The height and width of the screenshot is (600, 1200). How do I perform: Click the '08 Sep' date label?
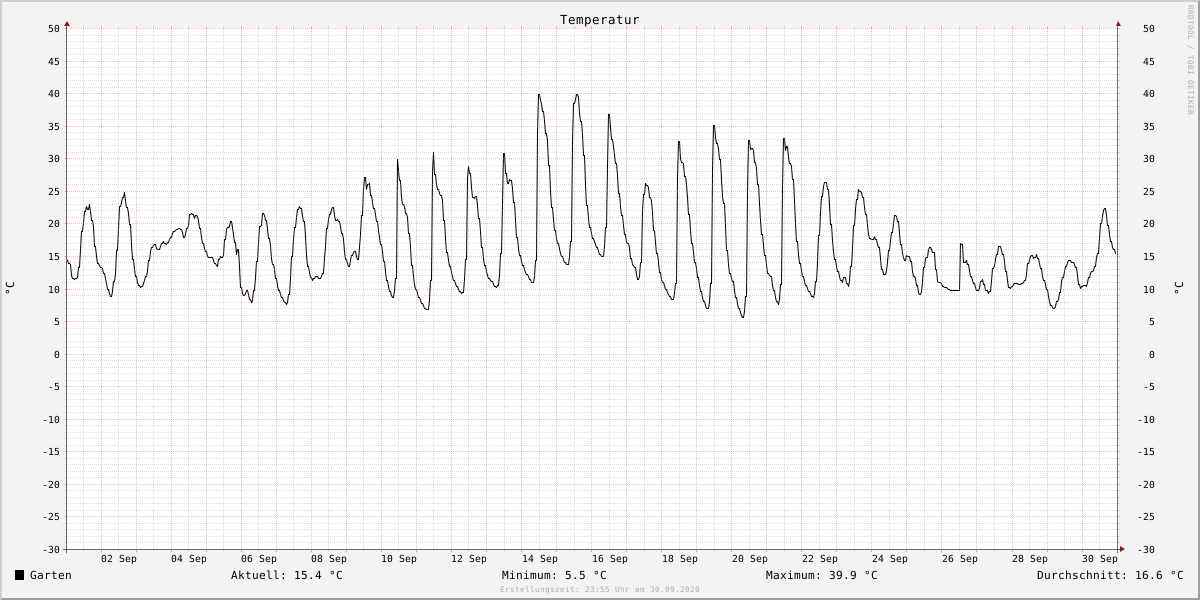329,559
